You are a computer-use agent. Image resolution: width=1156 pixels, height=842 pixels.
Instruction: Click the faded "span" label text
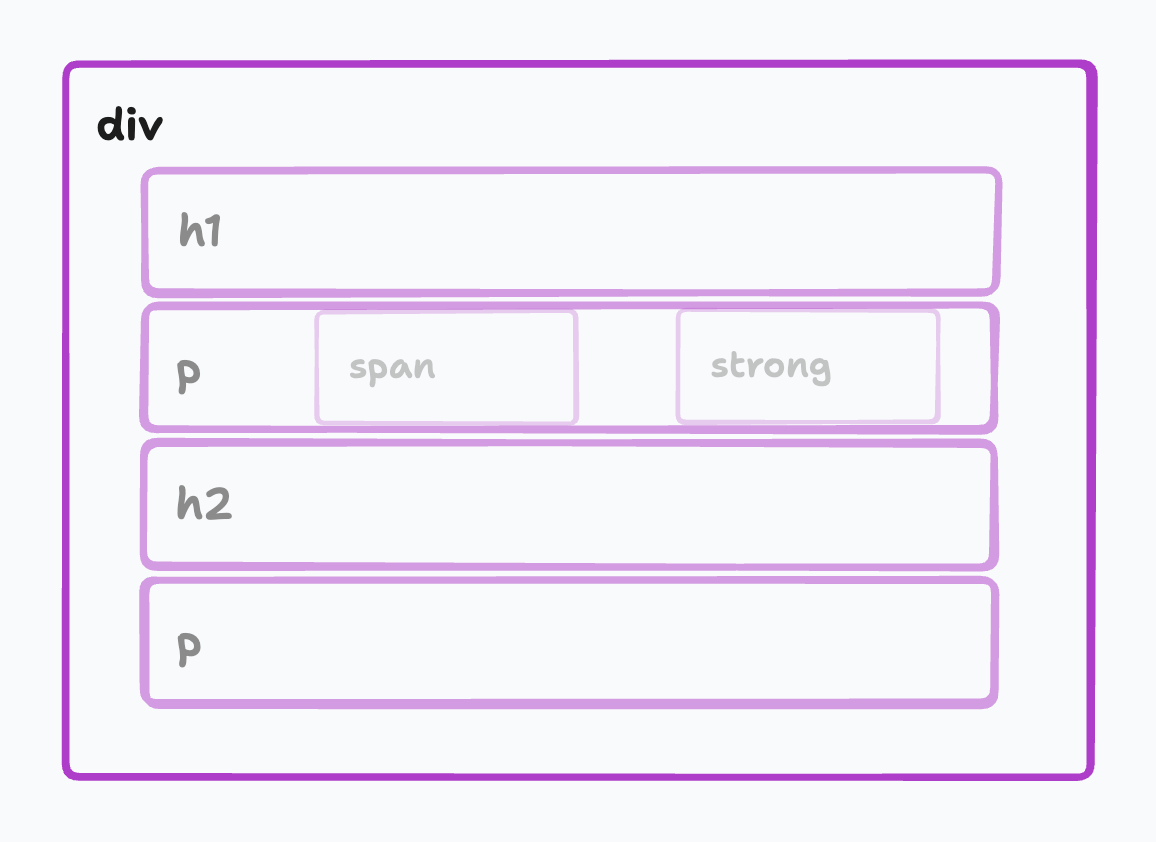point(392,367)
